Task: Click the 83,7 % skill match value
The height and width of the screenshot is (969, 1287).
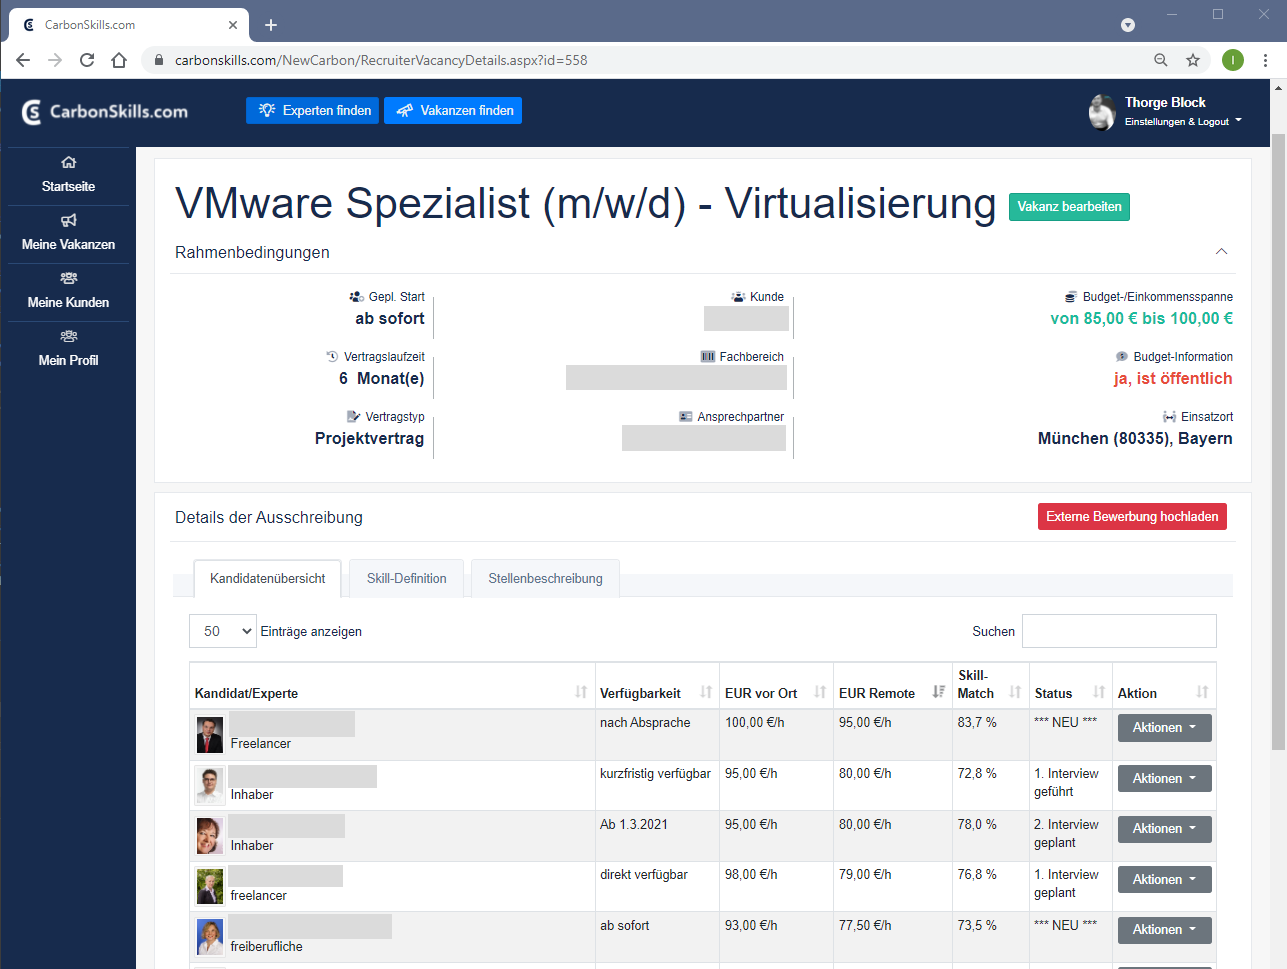Action: [x=977, y=722]
